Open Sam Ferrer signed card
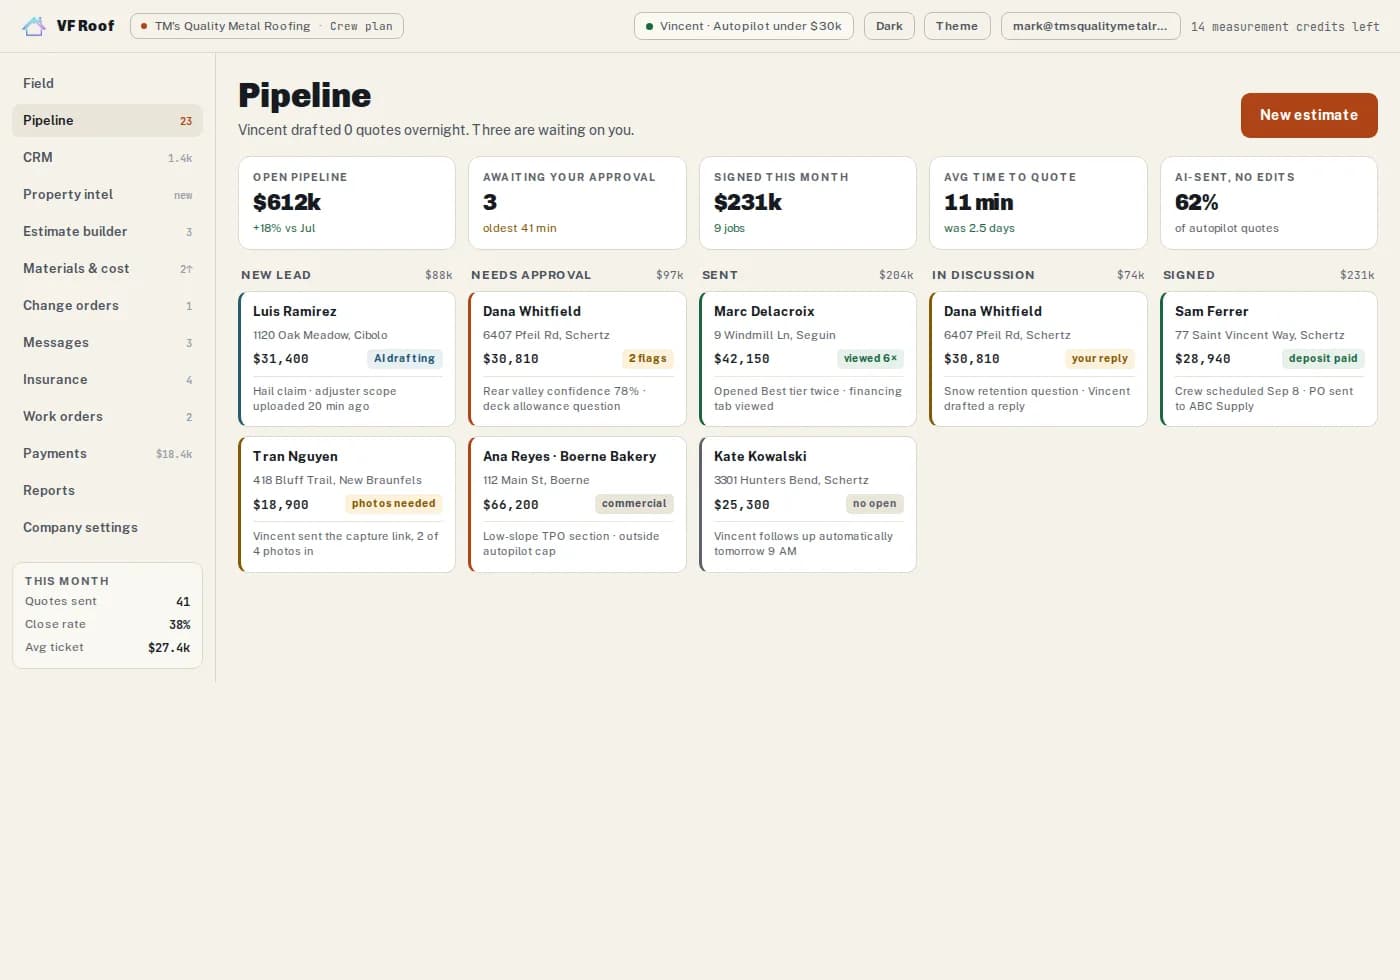1400x980 pixels. click(1269, 359)
